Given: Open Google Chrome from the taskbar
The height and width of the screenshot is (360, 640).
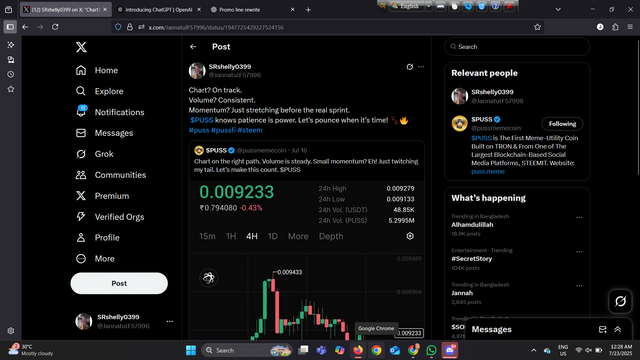Looking at the screenshot, I should click(x=376, y=350).
